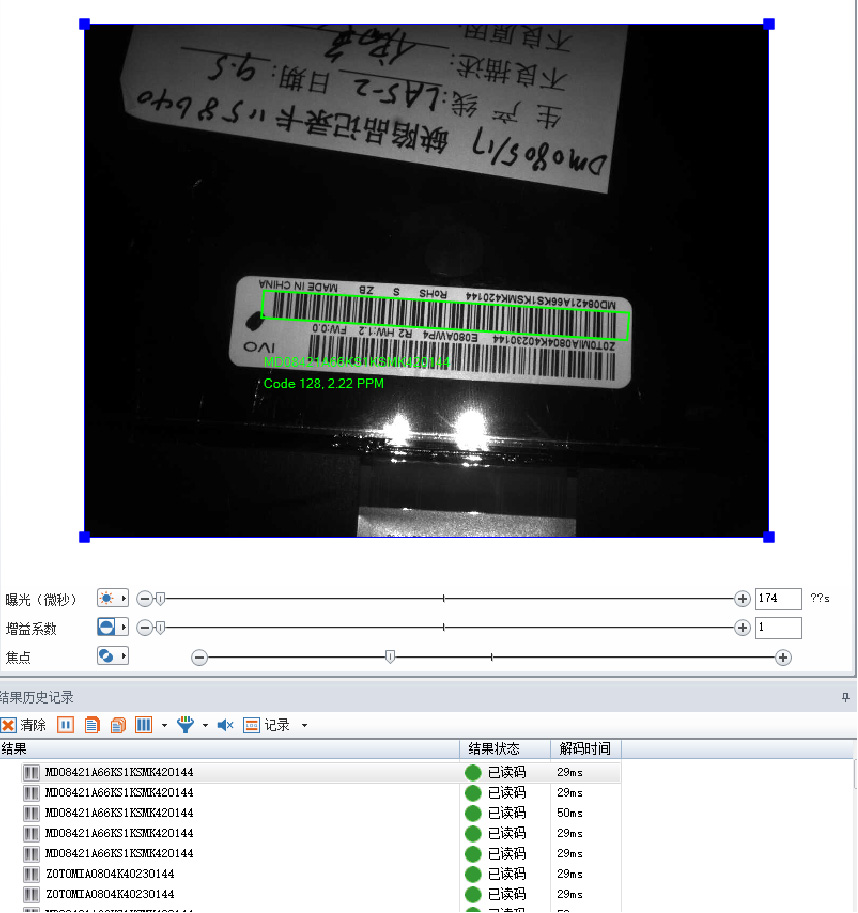Expand the gain icon's dropdown arrow
This screenshot has height=913, width=858.
(123, 627)
